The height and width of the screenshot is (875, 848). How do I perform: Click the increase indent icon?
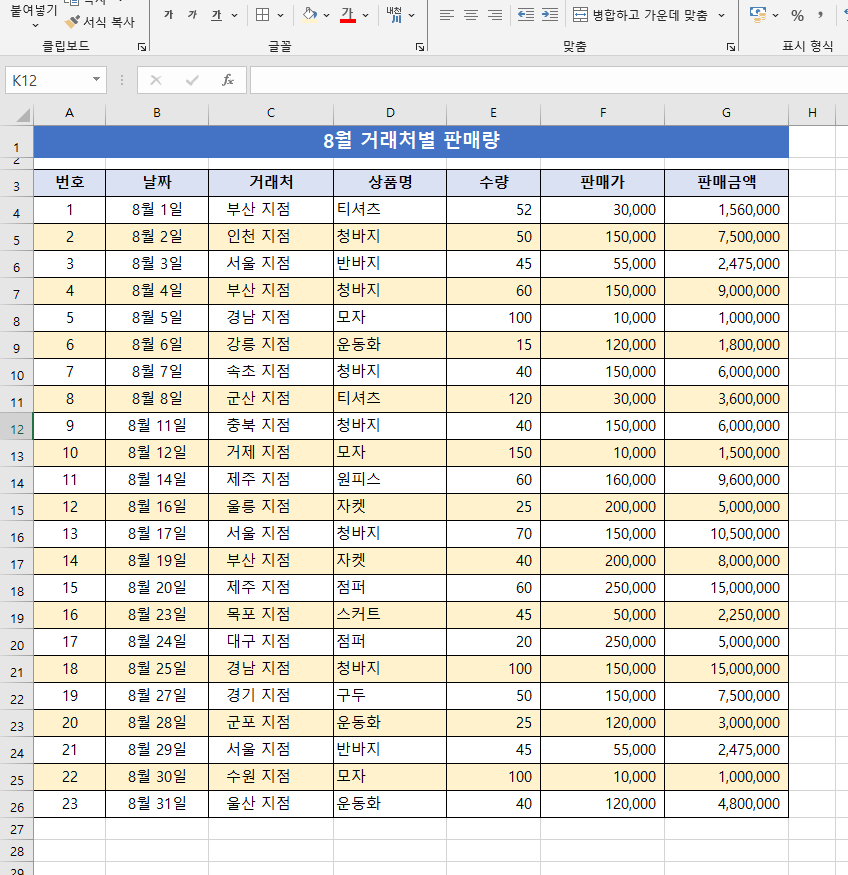tap(550, 15)
